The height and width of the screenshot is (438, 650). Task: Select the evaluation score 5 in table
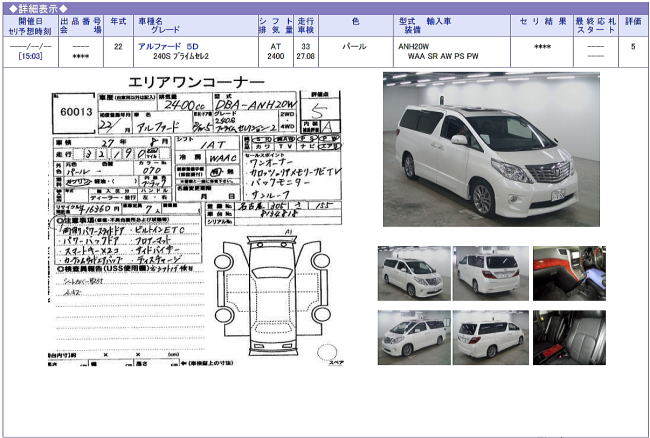pos(633,46)
